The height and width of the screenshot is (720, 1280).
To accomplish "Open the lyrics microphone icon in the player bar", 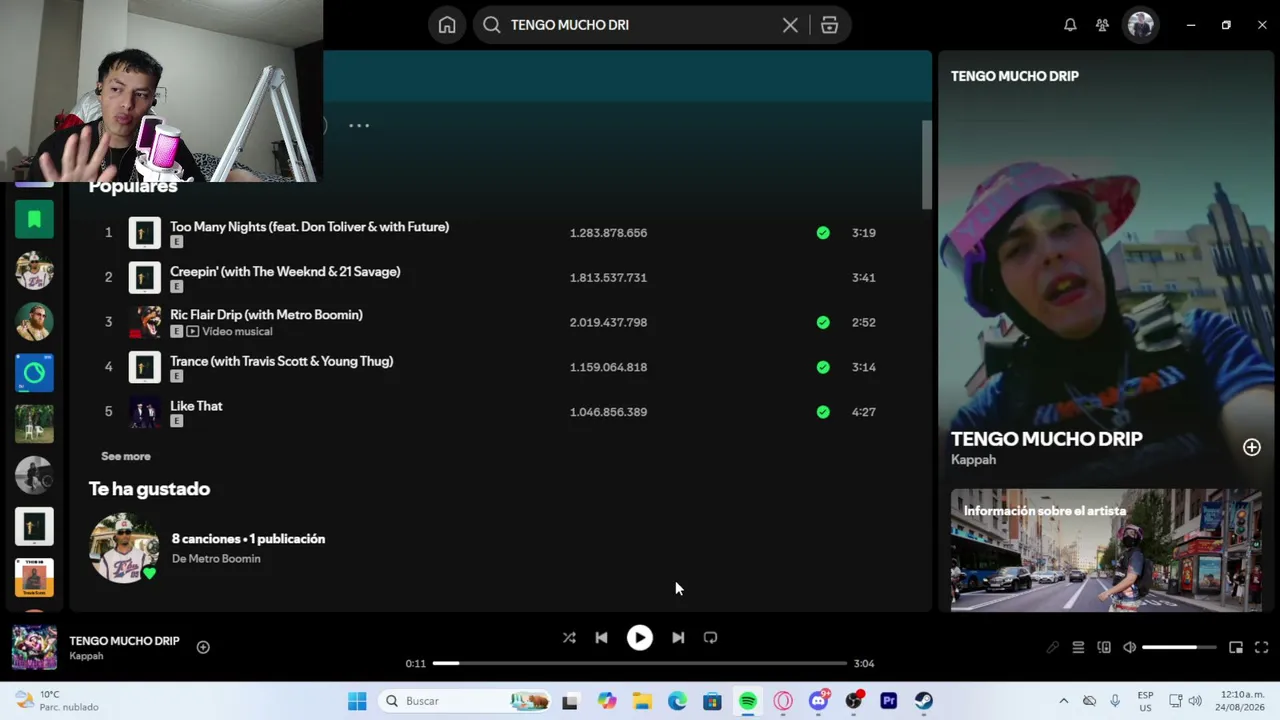I will coord(1052,647).
